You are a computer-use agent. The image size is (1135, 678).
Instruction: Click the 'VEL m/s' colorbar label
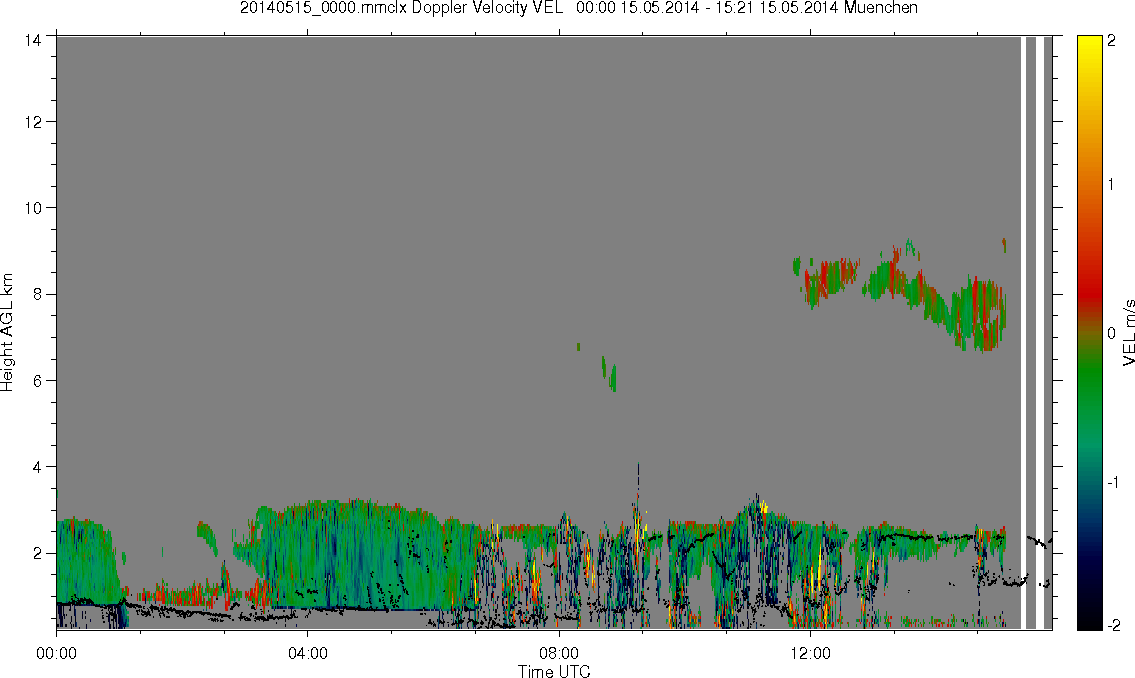click(1128, 332)
